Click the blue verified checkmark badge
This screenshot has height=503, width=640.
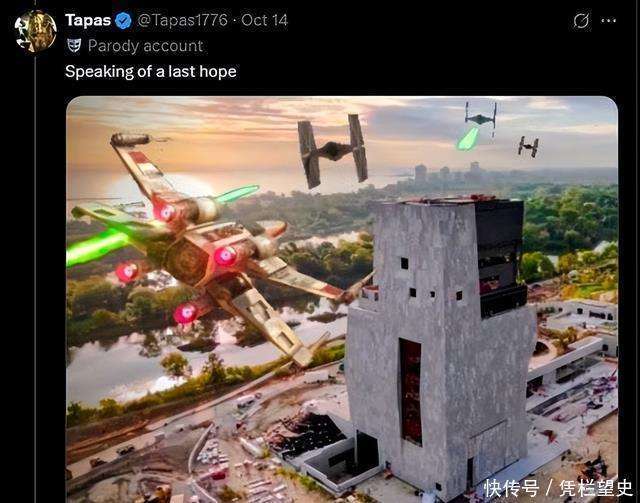tap(123, 20)
